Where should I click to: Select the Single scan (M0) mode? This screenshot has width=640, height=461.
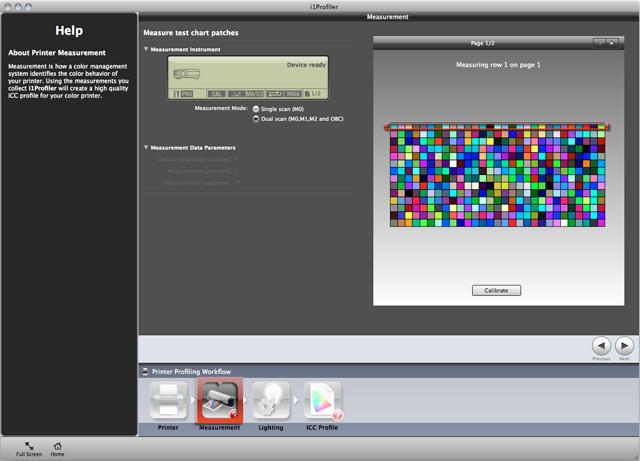pyautogui.click(x=256, y=109)
